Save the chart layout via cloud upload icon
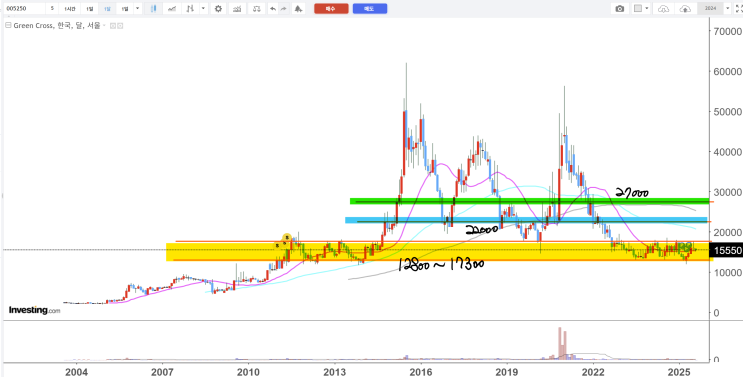The height and width of the screenshot is (377, 743). click(x=685, y=9)
